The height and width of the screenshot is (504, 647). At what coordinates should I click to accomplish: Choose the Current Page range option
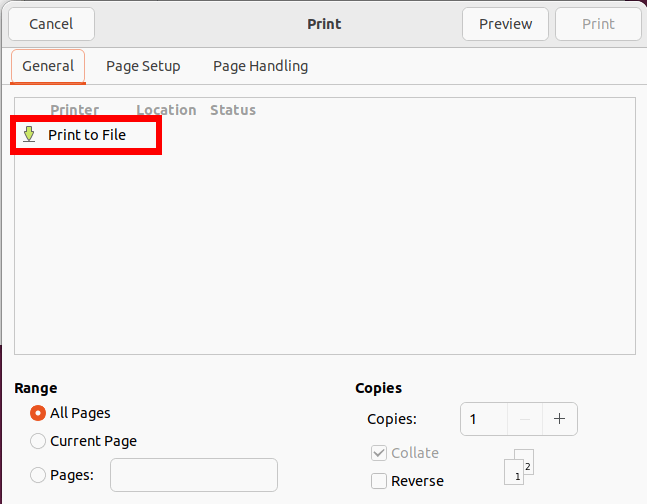(x=38, y=441)
